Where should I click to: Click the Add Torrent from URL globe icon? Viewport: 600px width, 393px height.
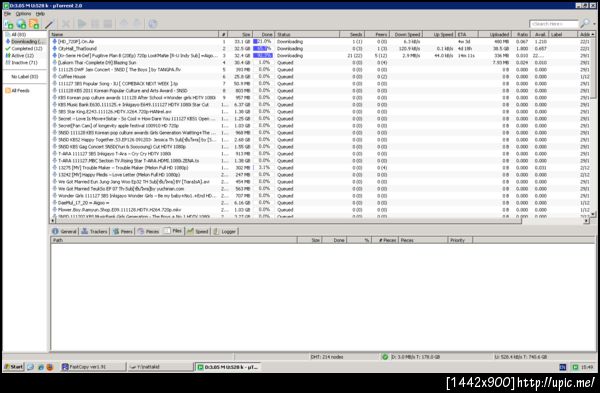(x=21, y=24)
